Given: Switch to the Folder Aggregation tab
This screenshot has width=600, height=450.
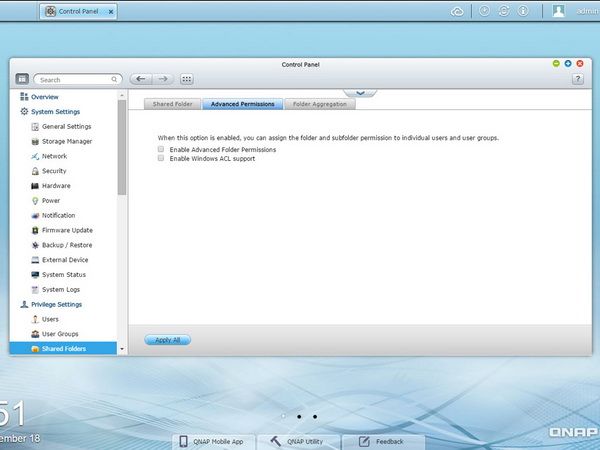Looking at the screenshot, I should tap(320, 104).
